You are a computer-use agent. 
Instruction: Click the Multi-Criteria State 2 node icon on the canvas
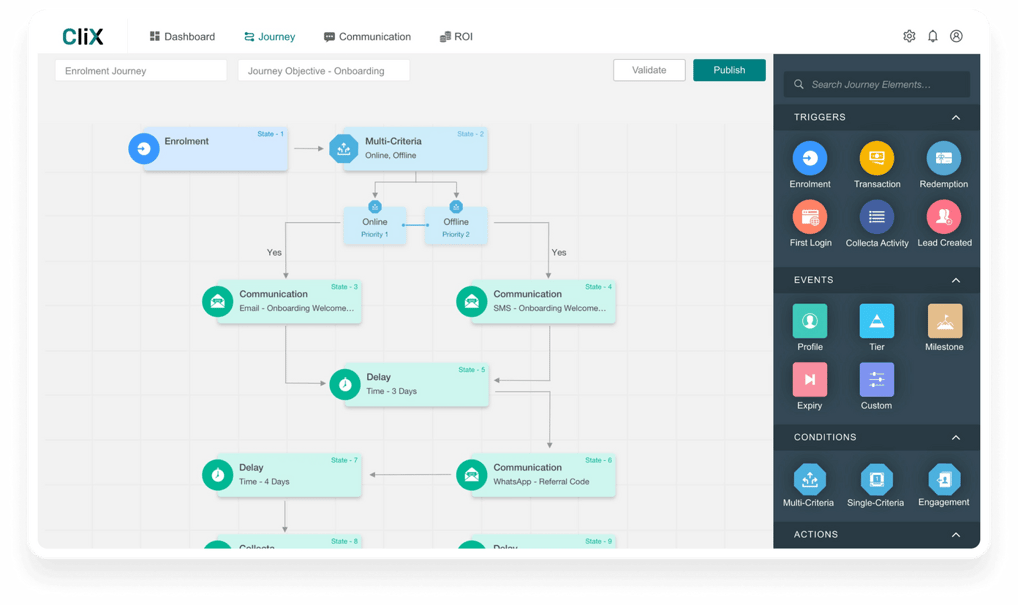click(343, 149)
